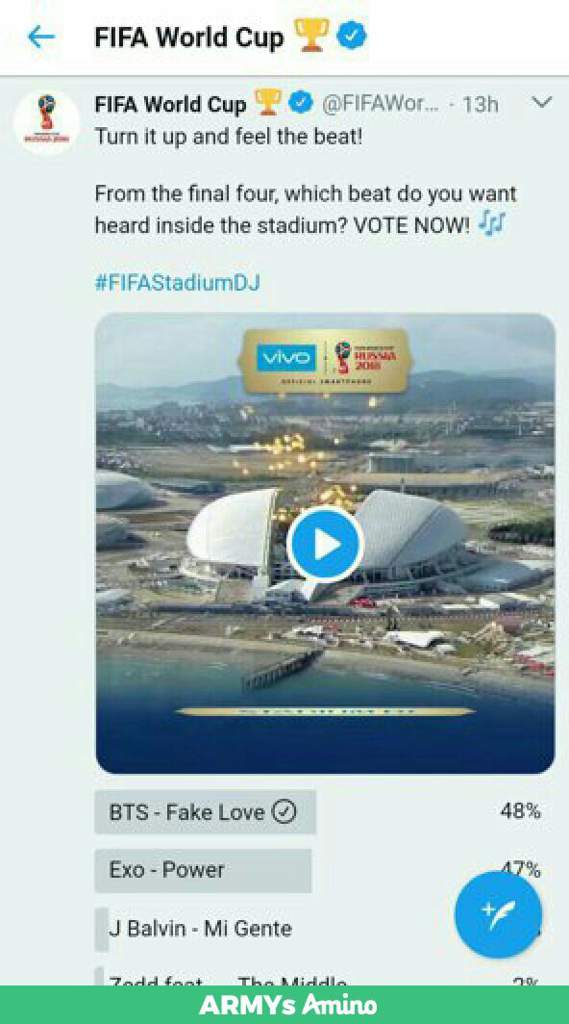Viewport: 569px width, 1024px height.
Task: Expand the tweet options chevron
Action: (x=542, y=103)
